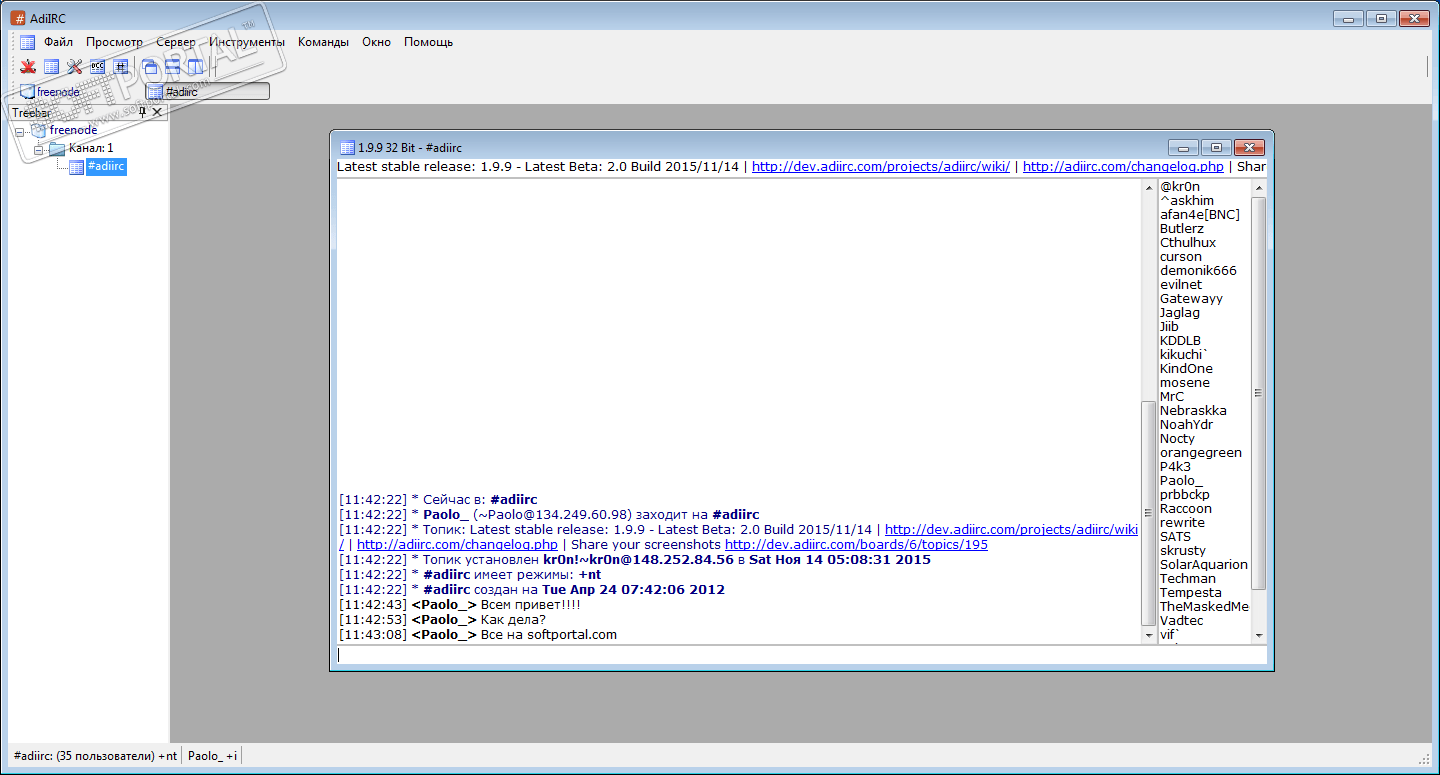
Task: Select #adiirc in the Treebar tree
Action: (x=106, y=166)
